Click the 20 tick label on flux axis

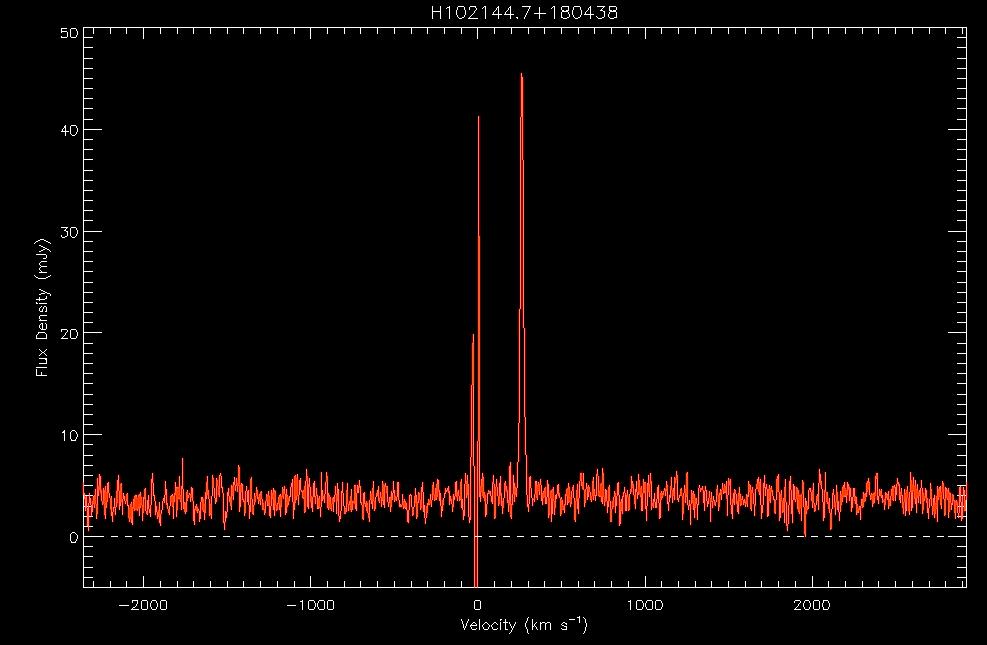68,333
